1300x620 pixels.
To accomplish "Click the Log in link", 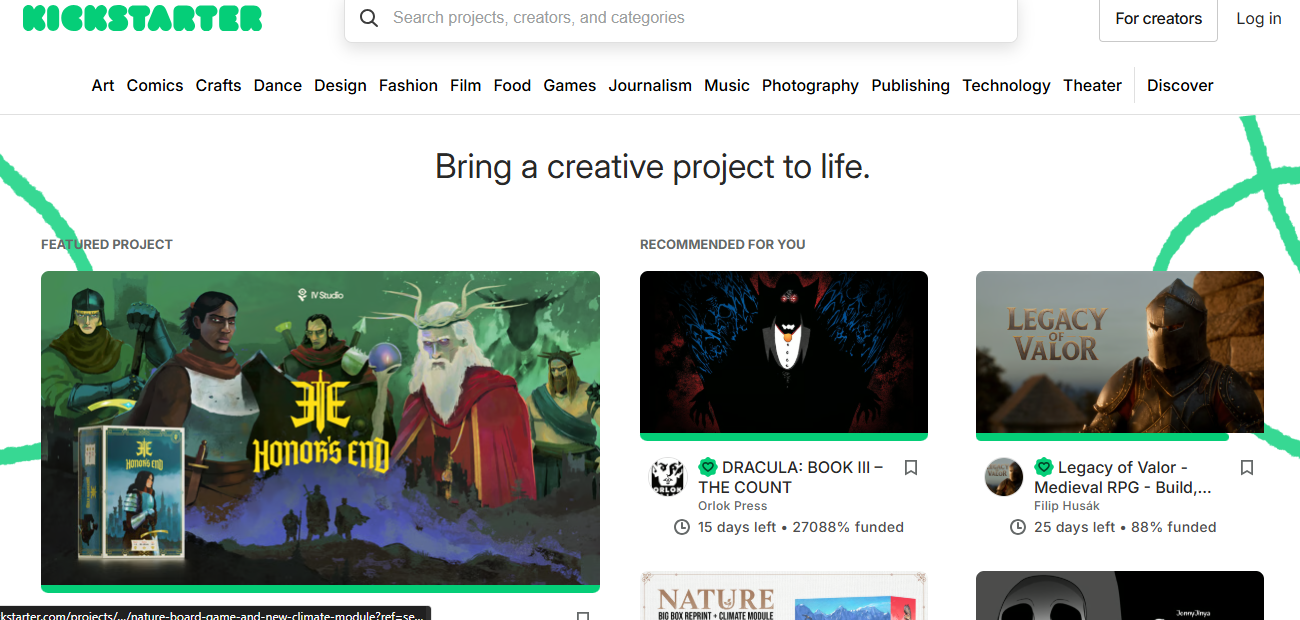I will (x=1259, y=19).
